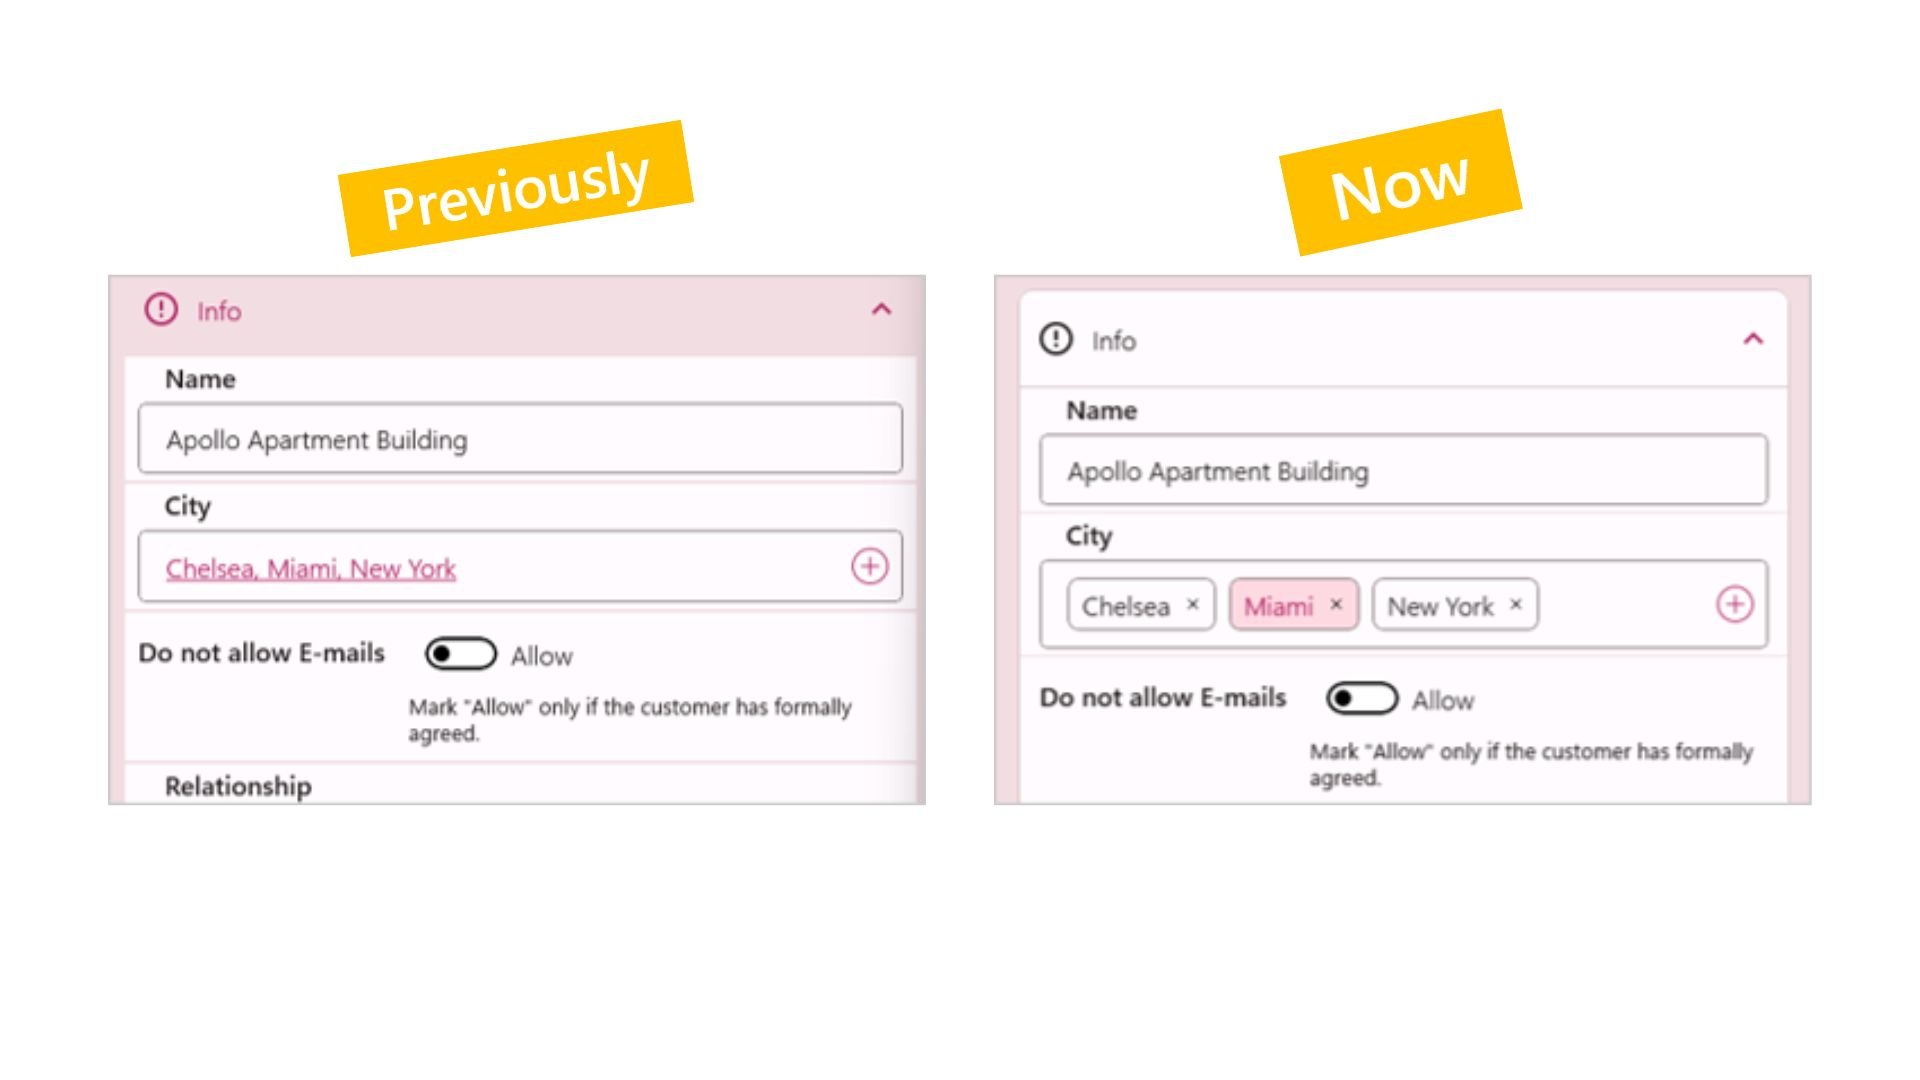This screenshot has width=1920, height=1080.
Task: Click the add city plus icon (Previously)
Action: click(x=868, y=566)
